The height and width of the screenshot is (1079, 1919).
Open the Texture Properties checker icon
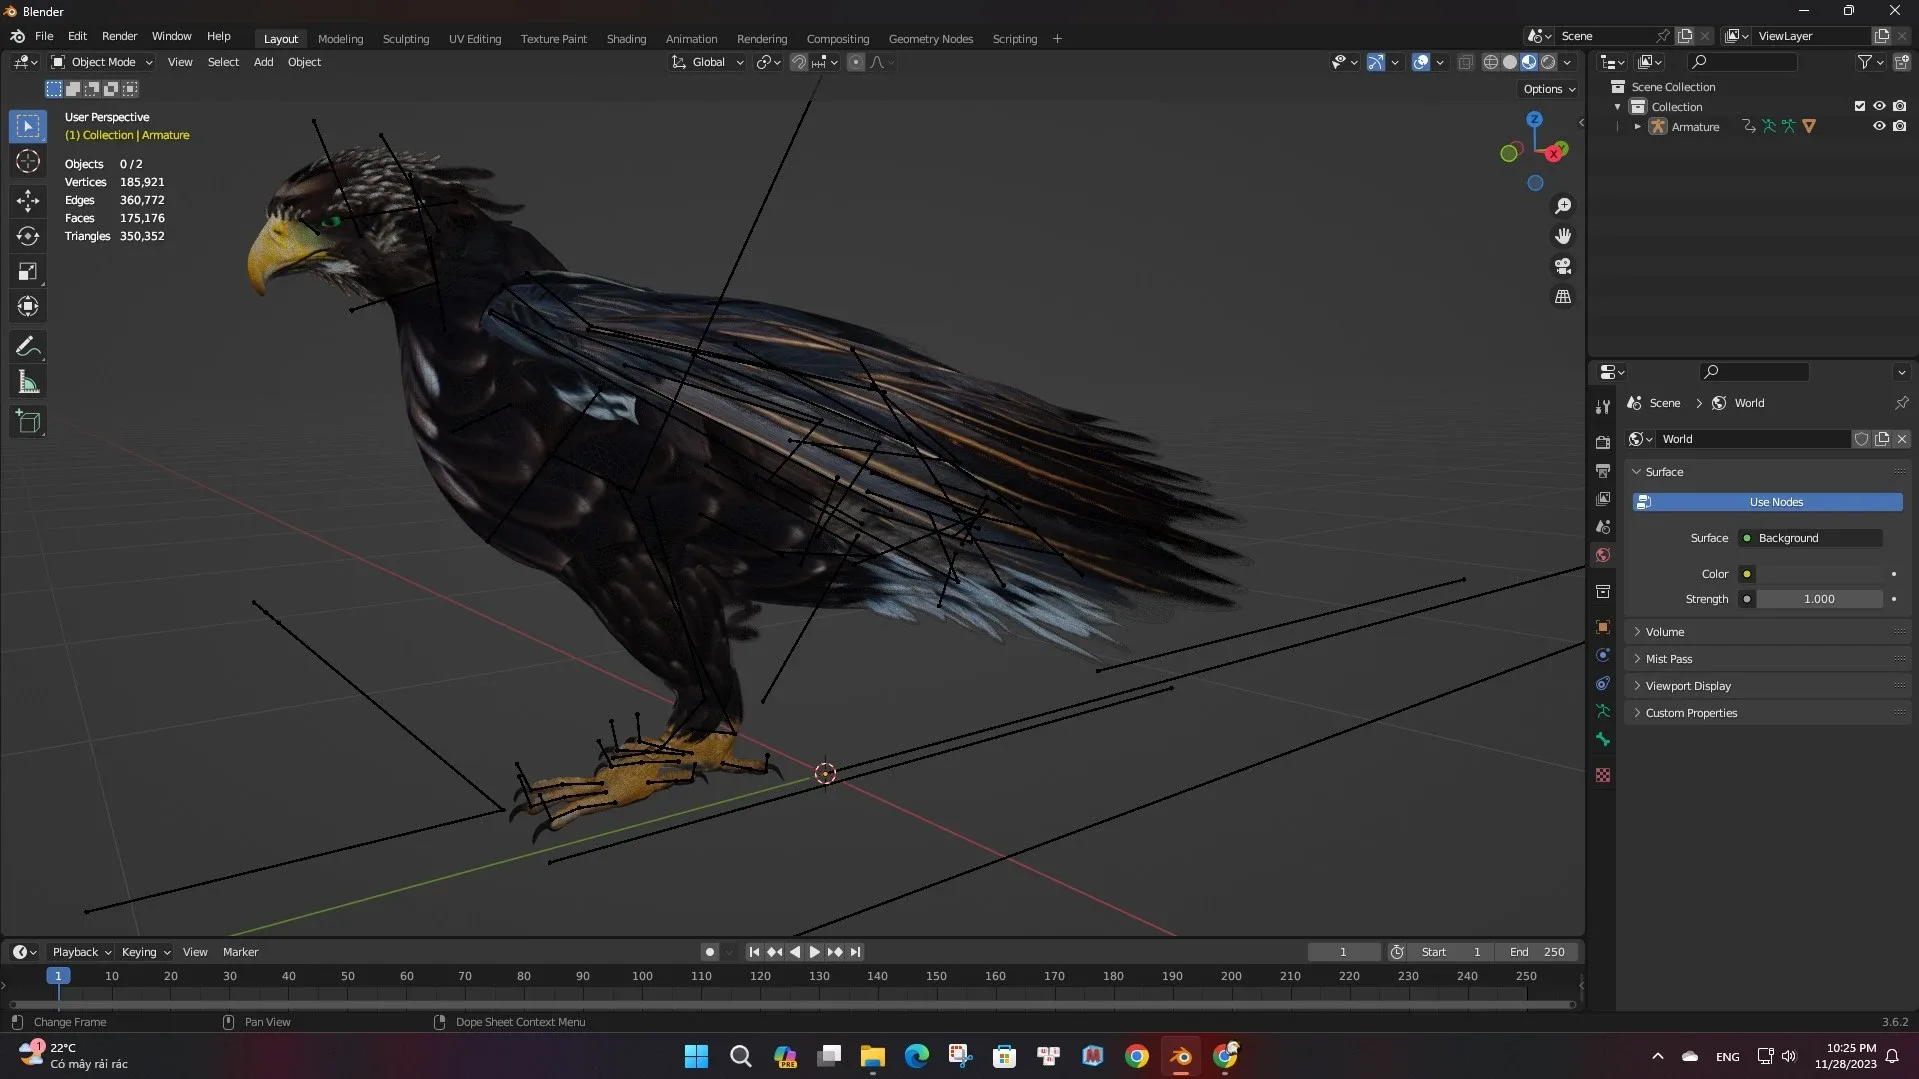(1603, 775)
